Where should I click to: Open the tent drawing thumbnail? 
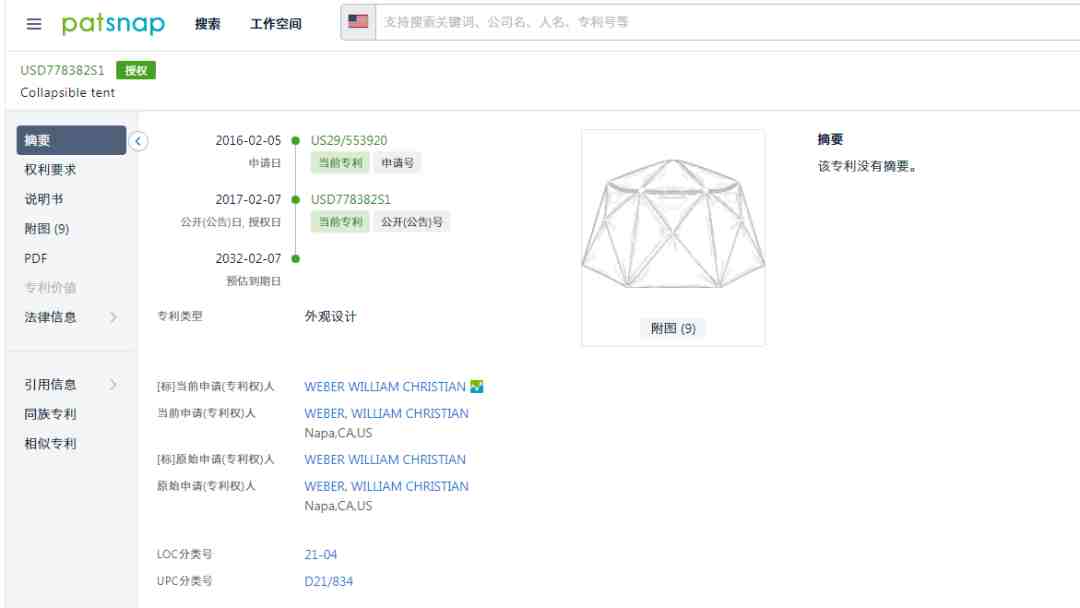673,223
